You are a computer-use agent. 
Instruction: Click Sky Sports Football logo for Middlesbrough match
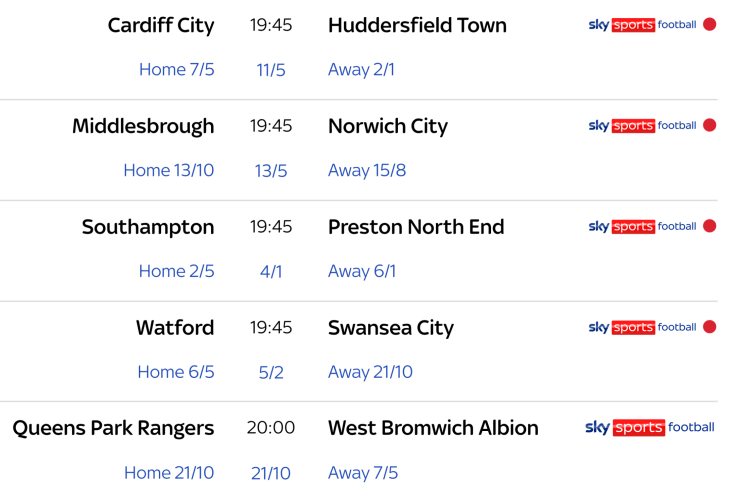(x=642, y=126)
